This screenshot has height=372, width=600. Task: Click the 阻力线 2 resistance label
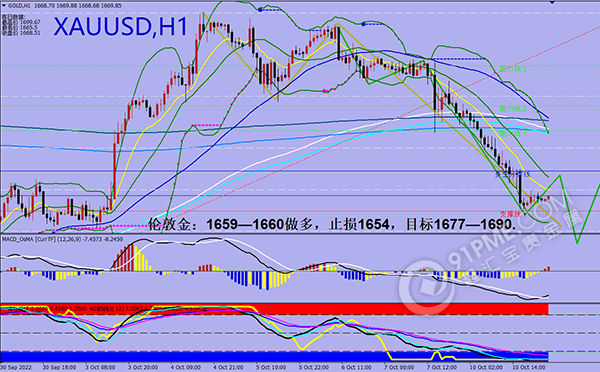pyautogui.click(x=513, y=109)
